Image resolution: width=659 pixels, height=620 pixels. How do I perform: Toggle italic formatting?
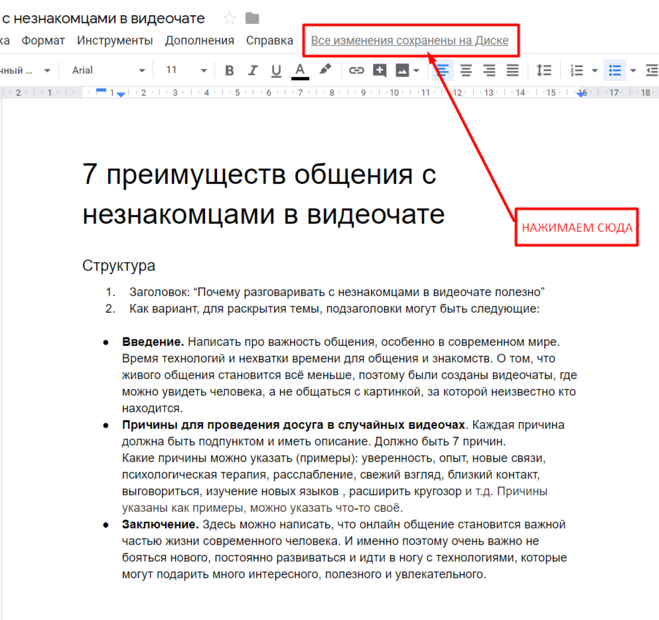coord(252,70)
